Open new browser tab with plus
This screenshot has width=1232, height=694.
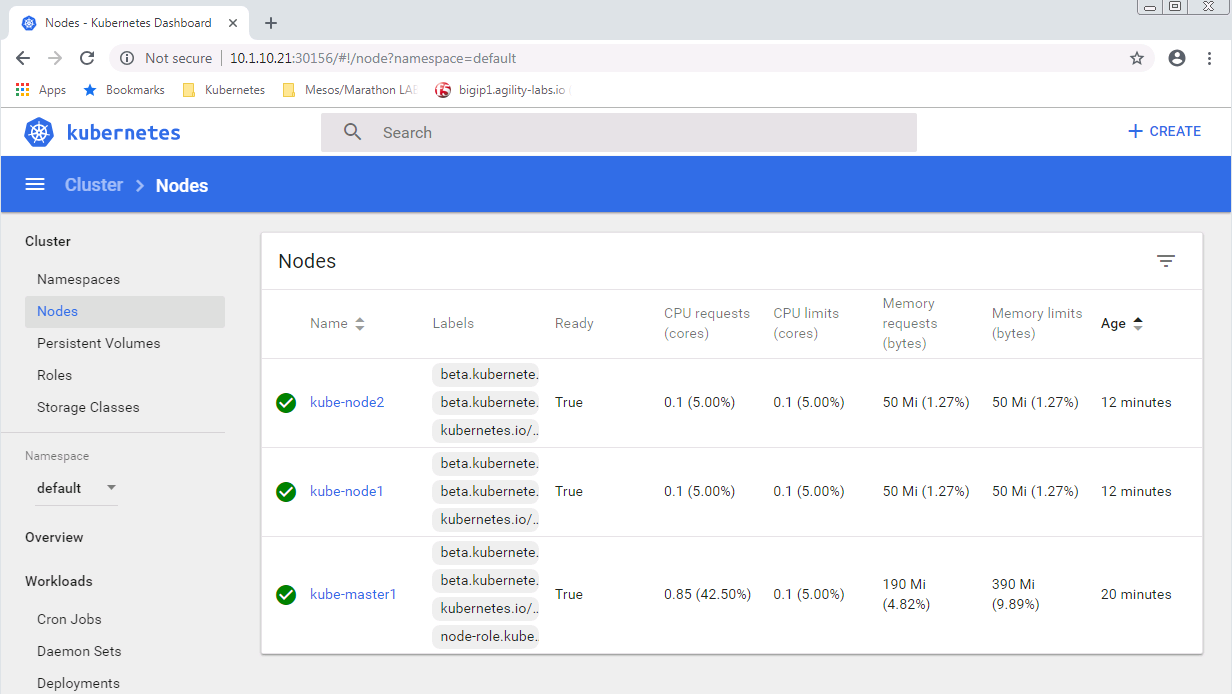point(271,23)
